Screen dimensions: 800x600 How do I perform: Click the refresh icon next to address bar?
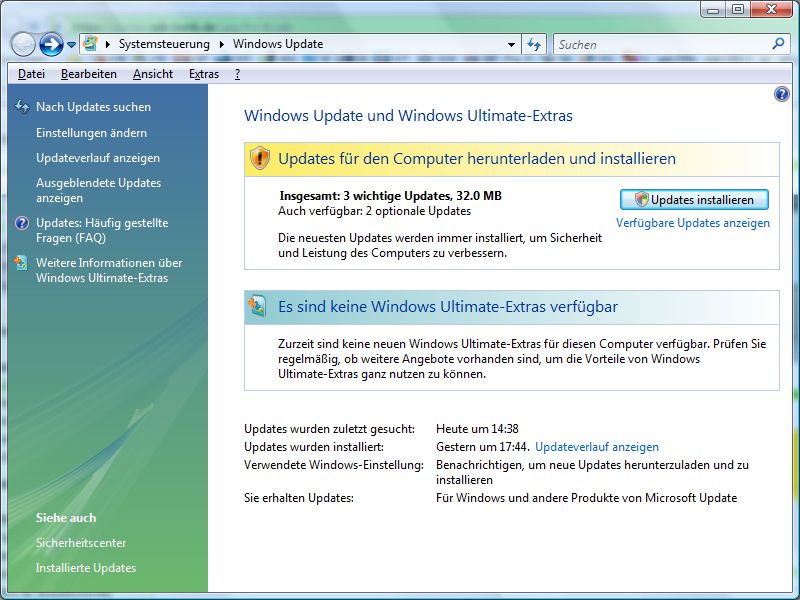pos(534,44)
